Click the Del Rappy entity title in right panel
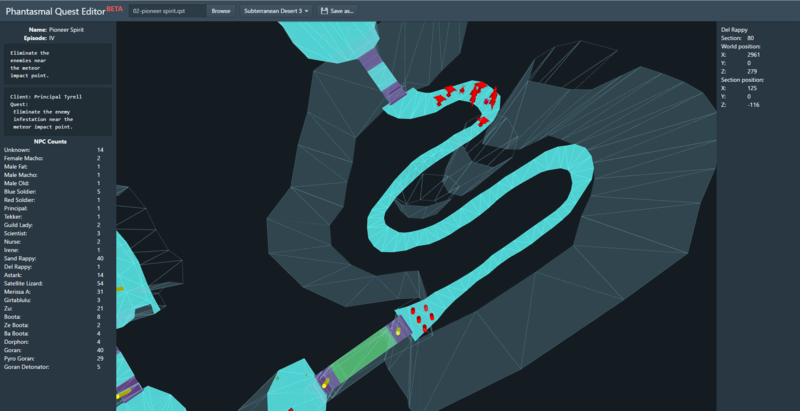The image size is (800, 411). click(734, 30)
